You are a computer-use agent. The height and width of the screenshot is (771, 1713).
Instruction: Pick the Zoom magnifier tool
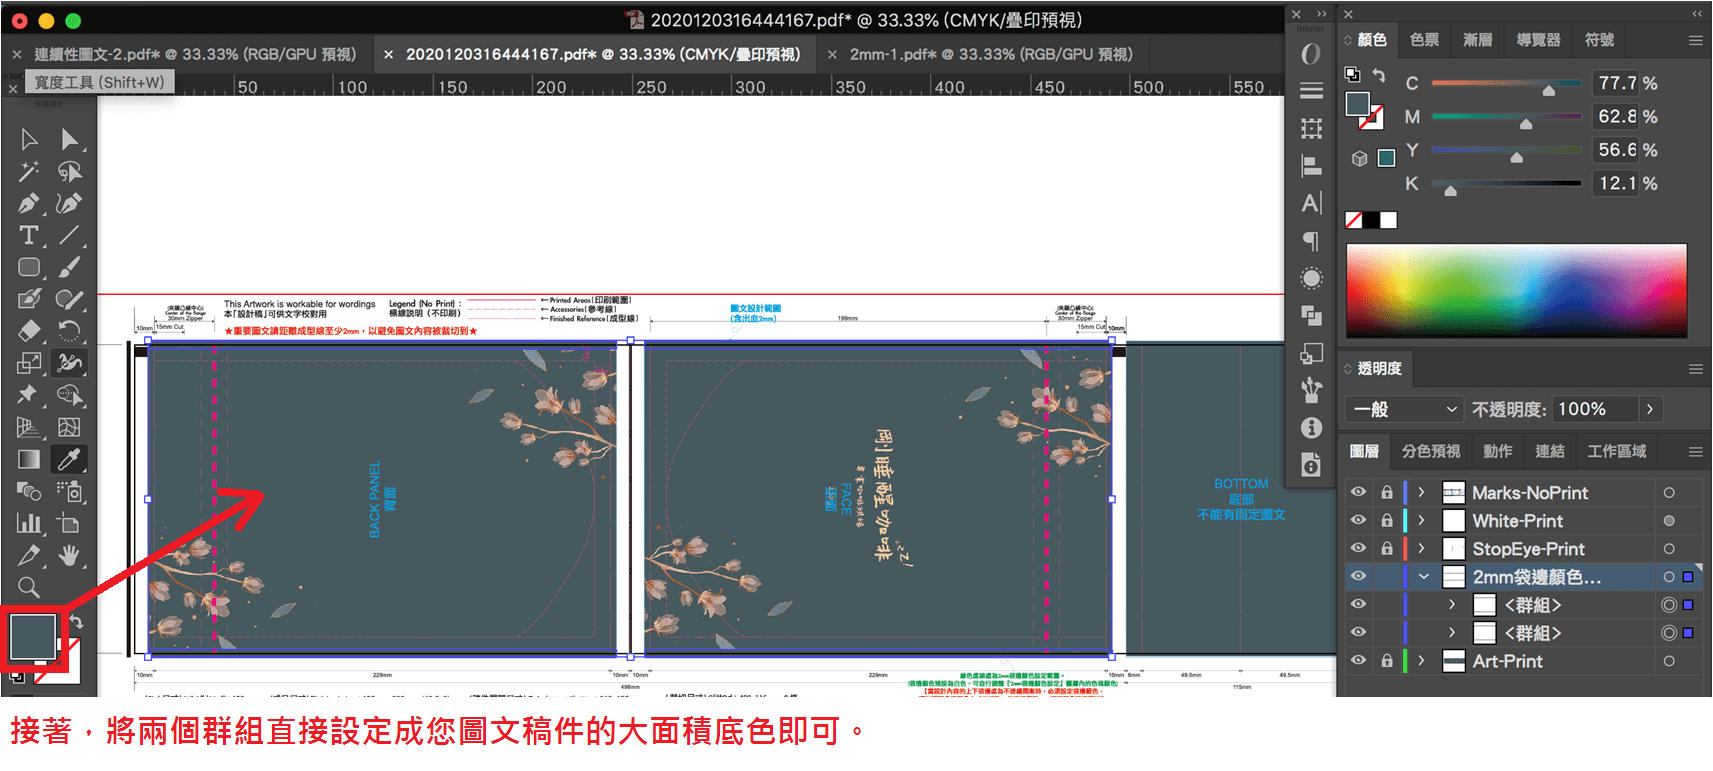tap(29, 587)
